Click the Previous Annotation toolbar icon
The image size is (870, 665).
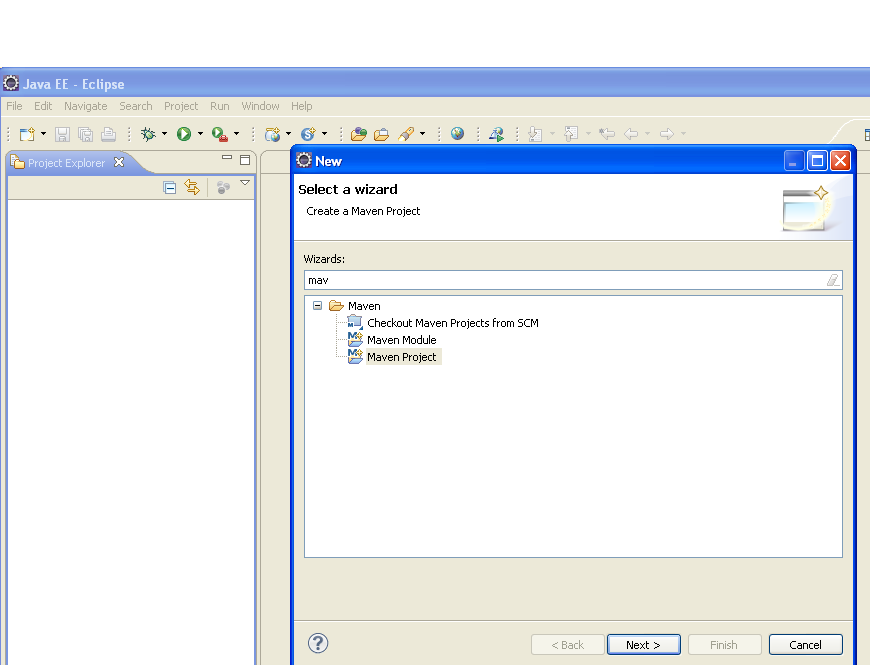click(571, 134)
